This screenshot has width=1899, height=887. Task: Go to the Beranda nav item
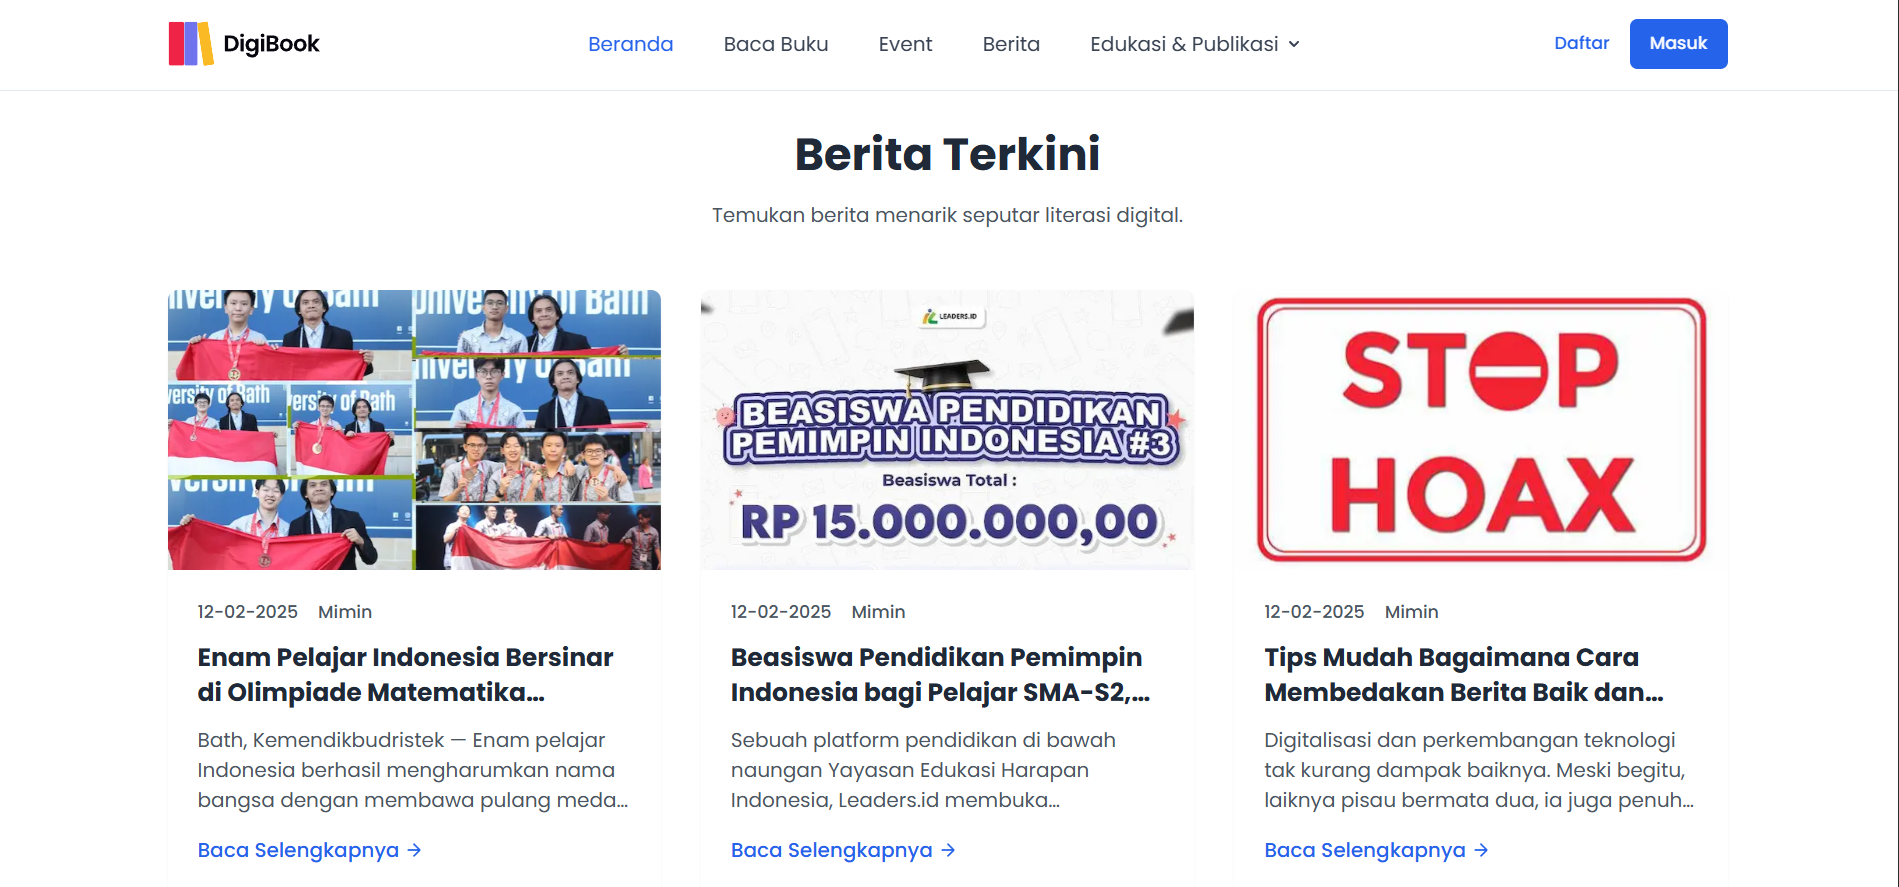(x=631, y=44)
